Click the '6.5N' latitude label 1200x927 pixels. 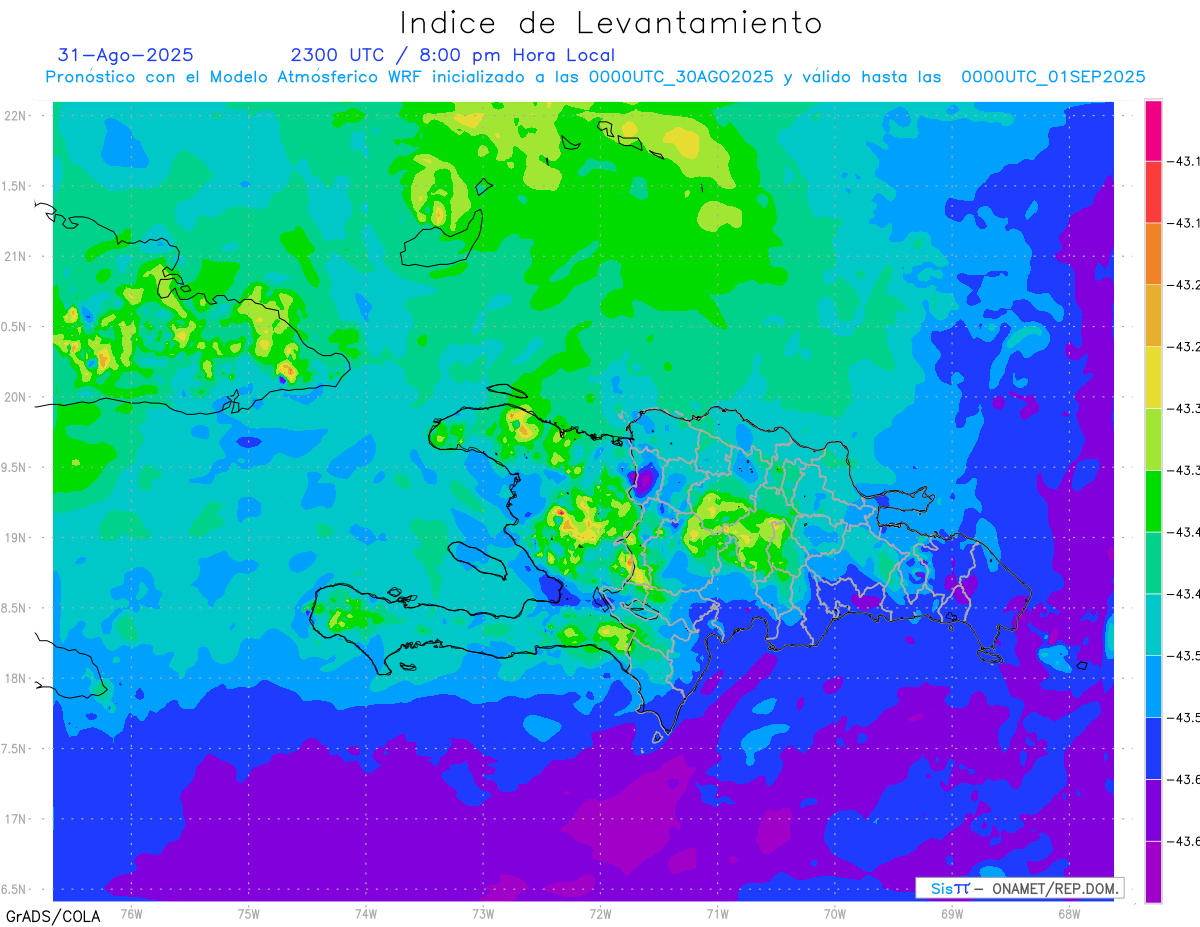coord(15,889)
